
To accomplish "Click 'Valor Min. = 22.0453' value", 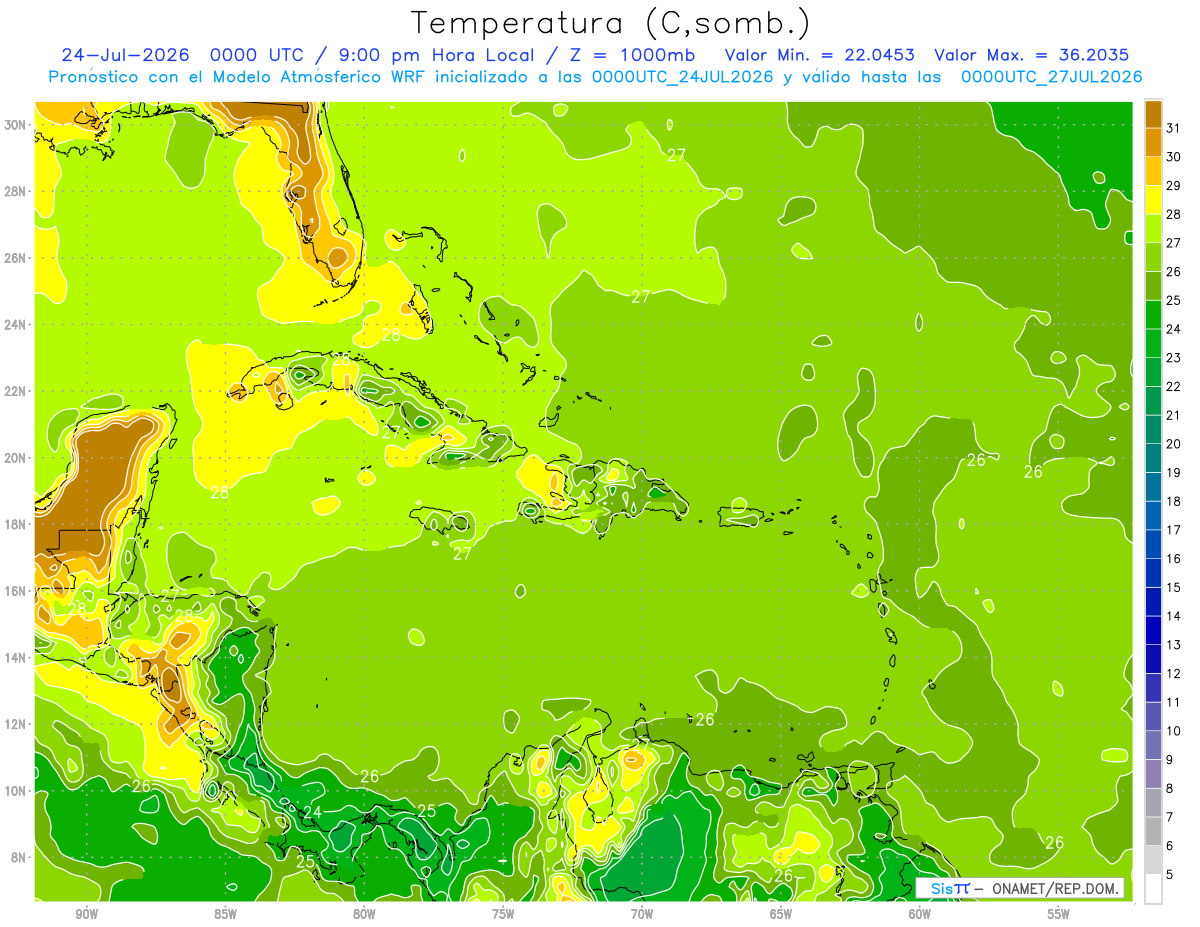I will coord(819,55).
